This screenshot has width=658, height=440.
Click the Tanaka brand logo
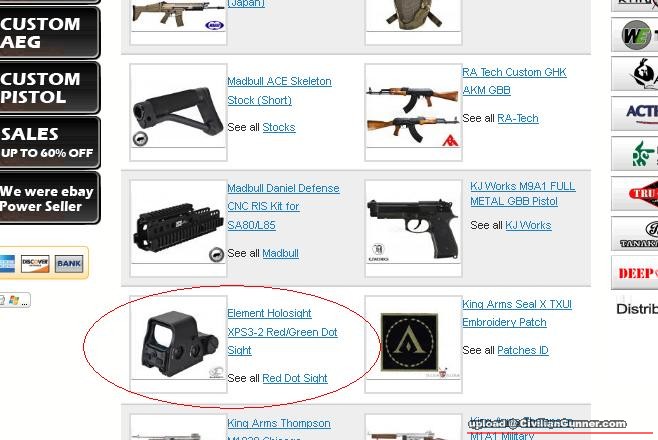click(x=634, y=234)
